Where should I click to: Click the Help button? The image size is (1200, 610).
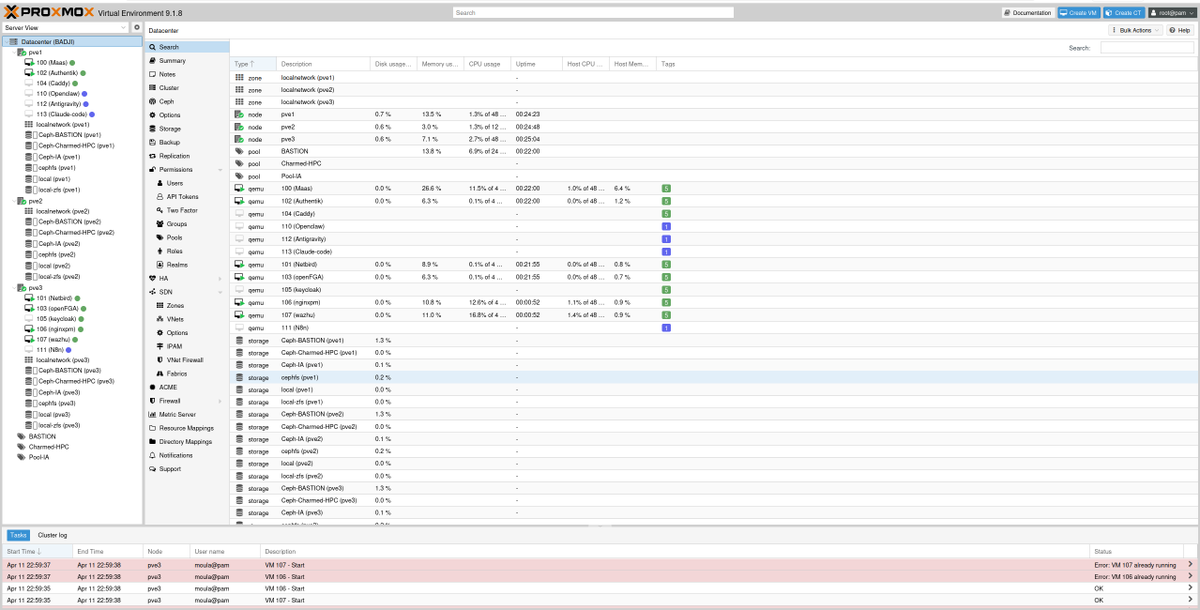1179,31
